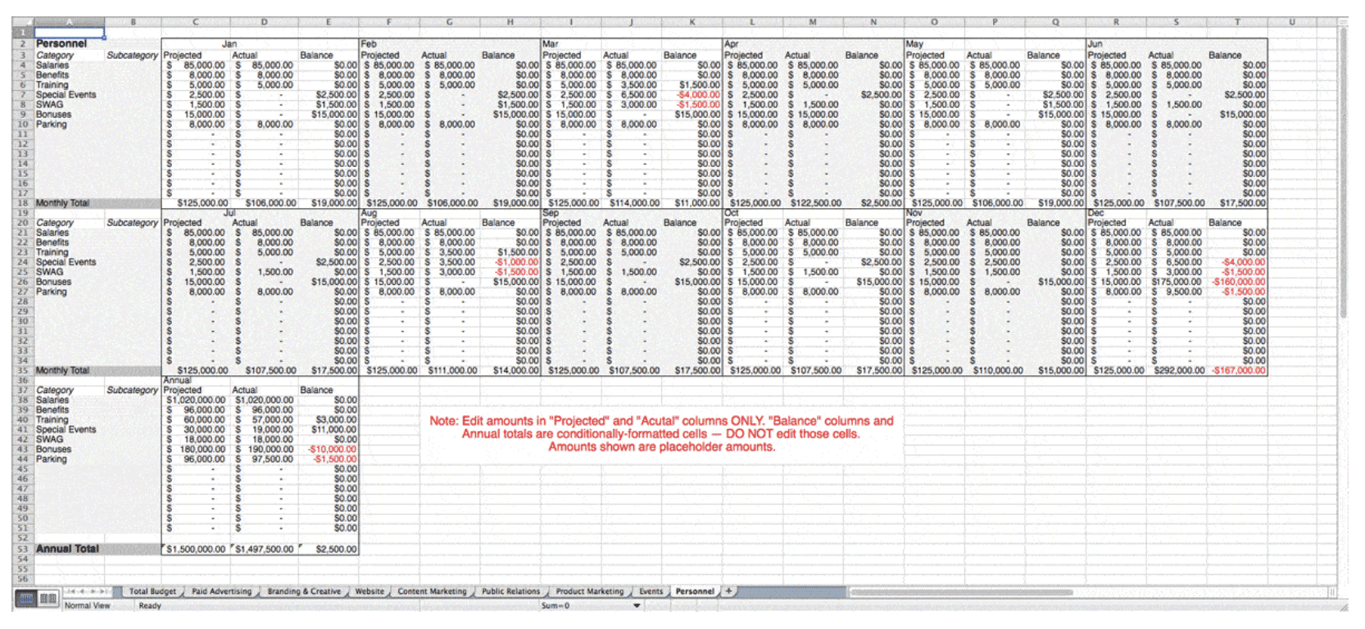Select the $114,000.00 March actual total
The height and width of the screenshot is (629, 1365).
[x=632, y=202]
